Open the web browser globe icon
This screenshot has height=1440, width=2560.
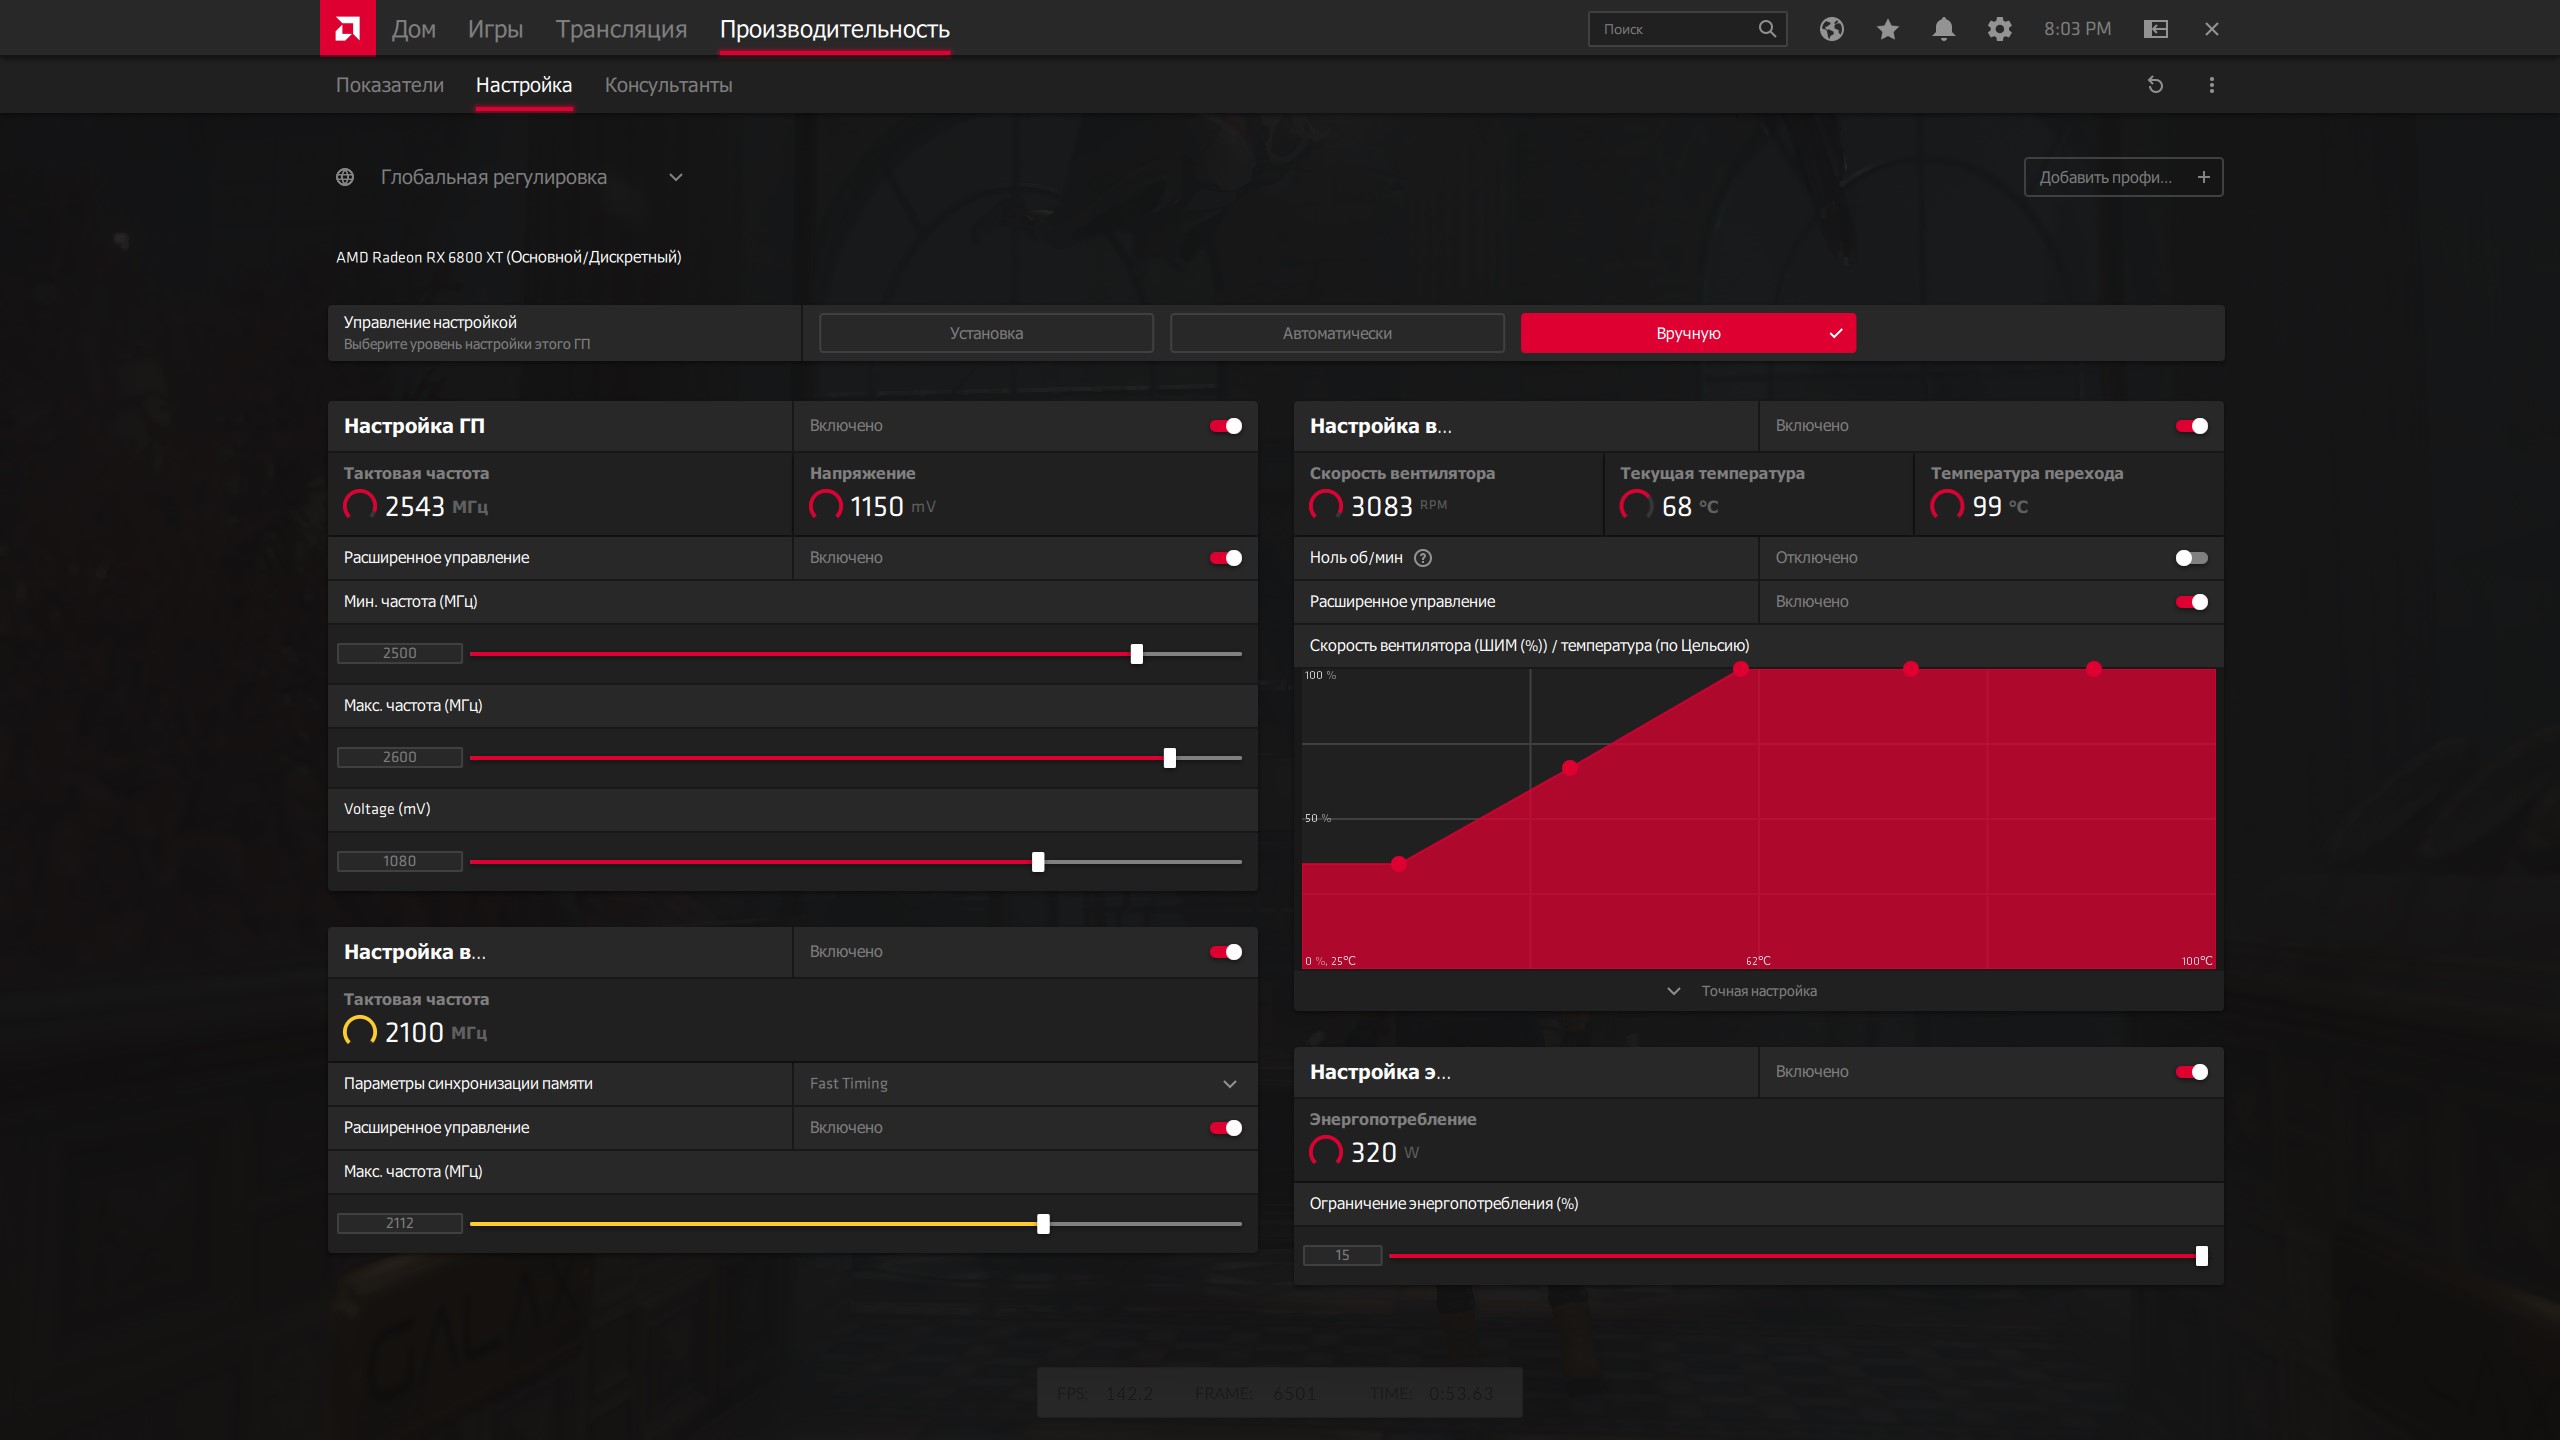tap(1831, 29)
